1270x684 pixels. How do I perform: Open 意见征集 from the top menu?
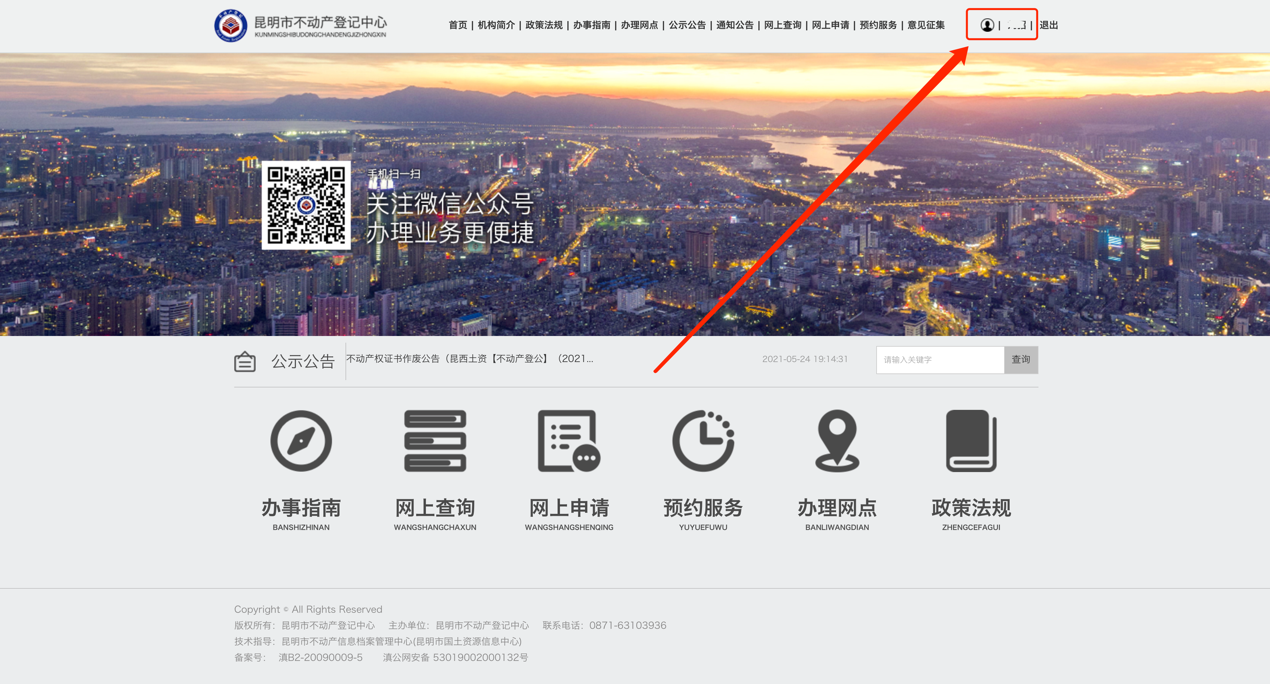coord(926,25)
